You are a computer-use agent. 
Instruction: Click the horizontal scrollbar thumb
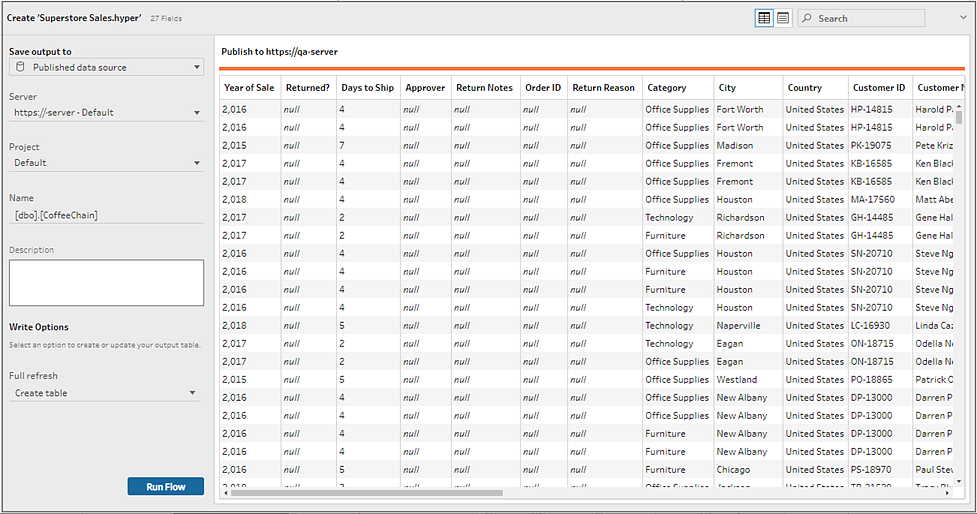pyautogui.click(x=366, y=493)
